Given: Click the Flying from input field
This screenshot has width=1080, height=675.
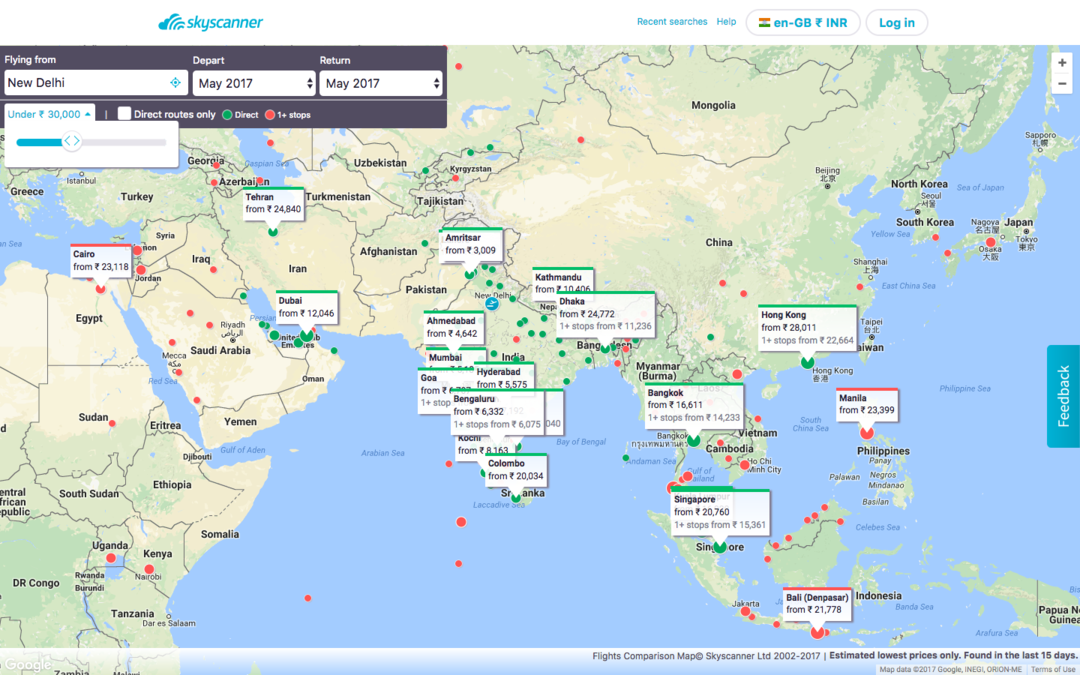Looking at the screenshot, I should [85, 83].
